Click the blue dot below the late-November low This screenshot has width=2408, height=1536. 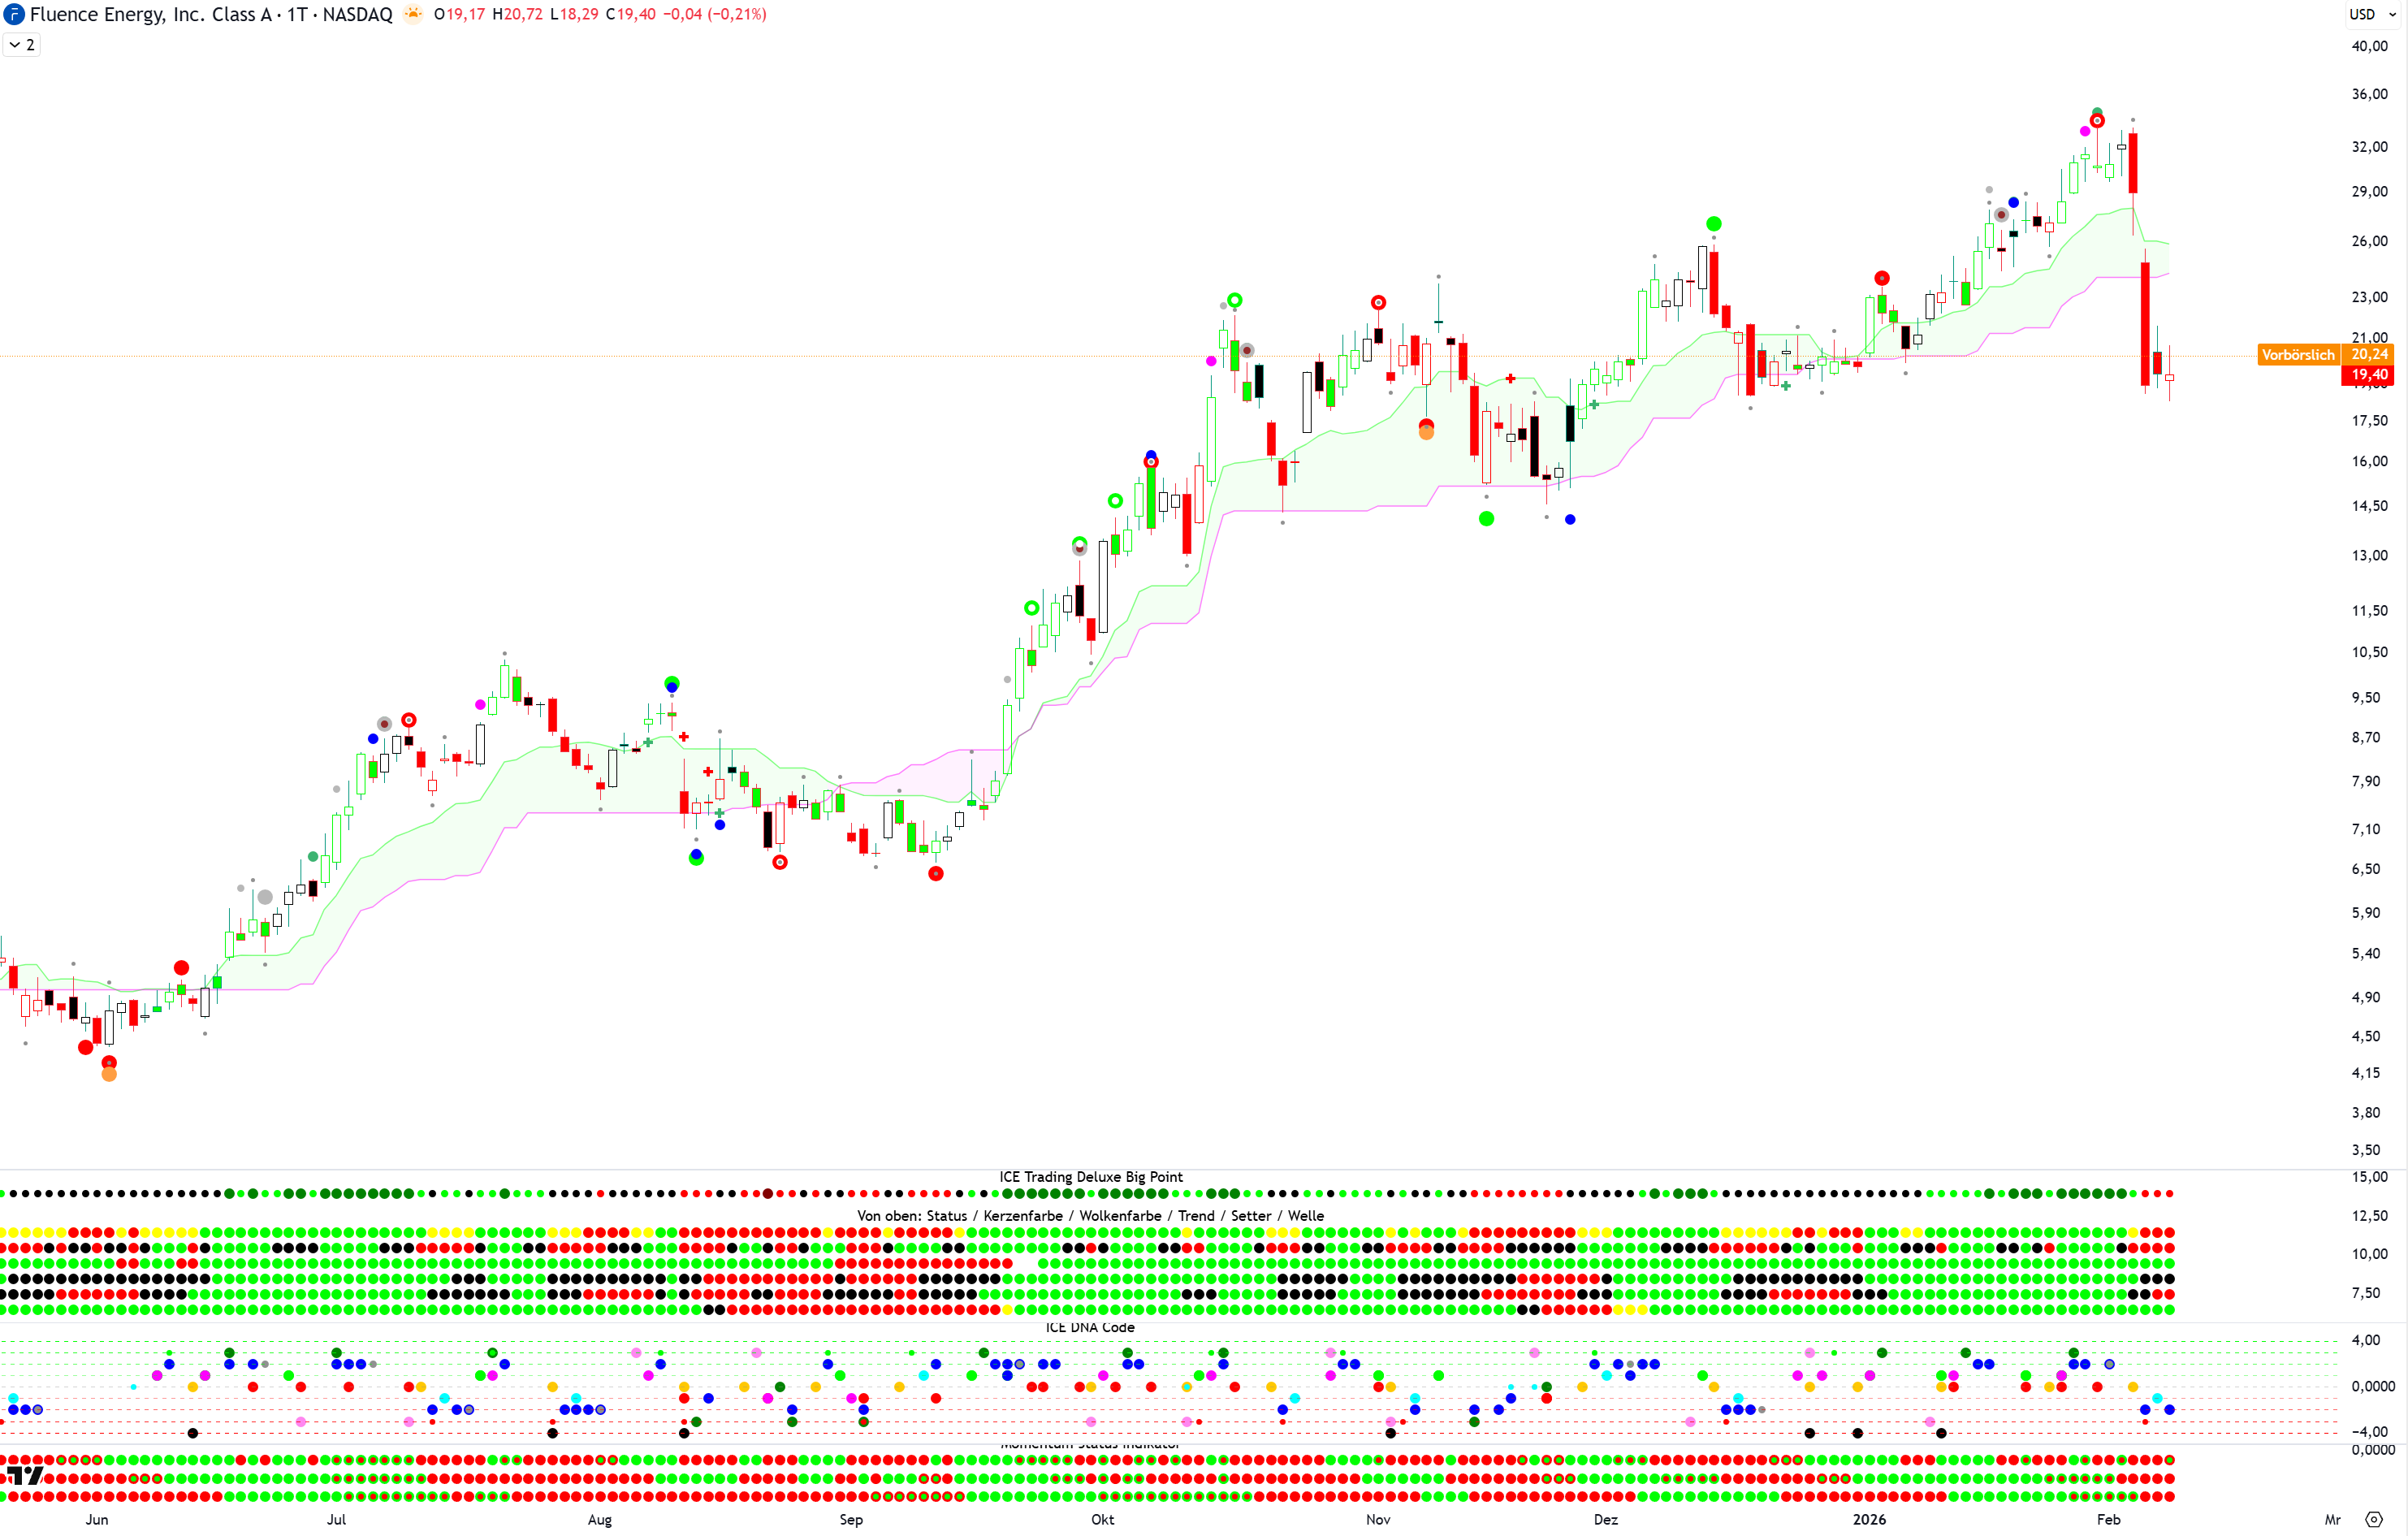coord(1570,520)
